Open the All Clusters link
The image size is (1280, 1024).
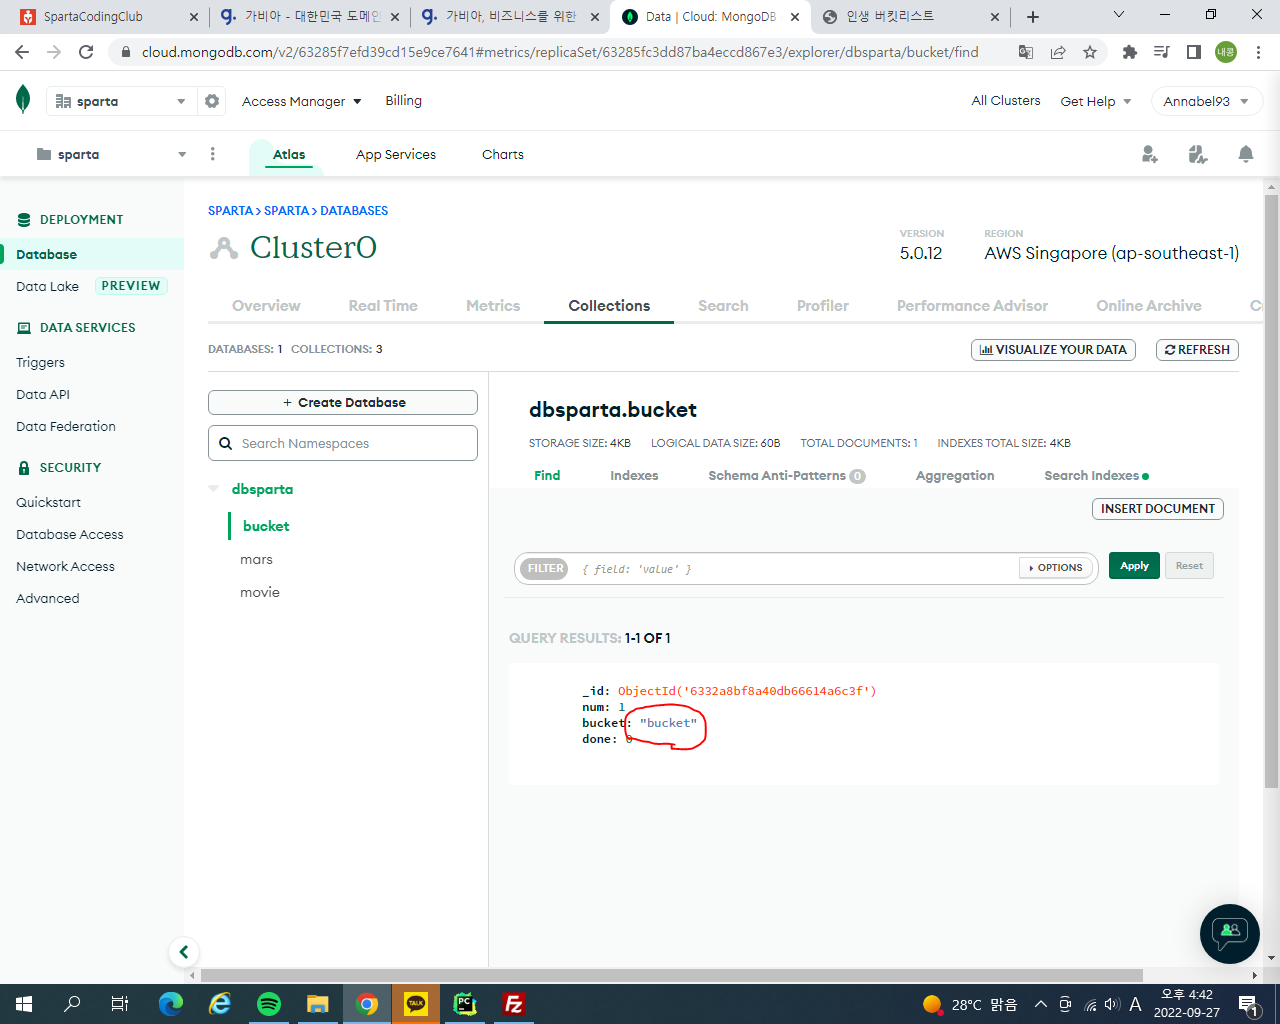(x=1006, y=101)
